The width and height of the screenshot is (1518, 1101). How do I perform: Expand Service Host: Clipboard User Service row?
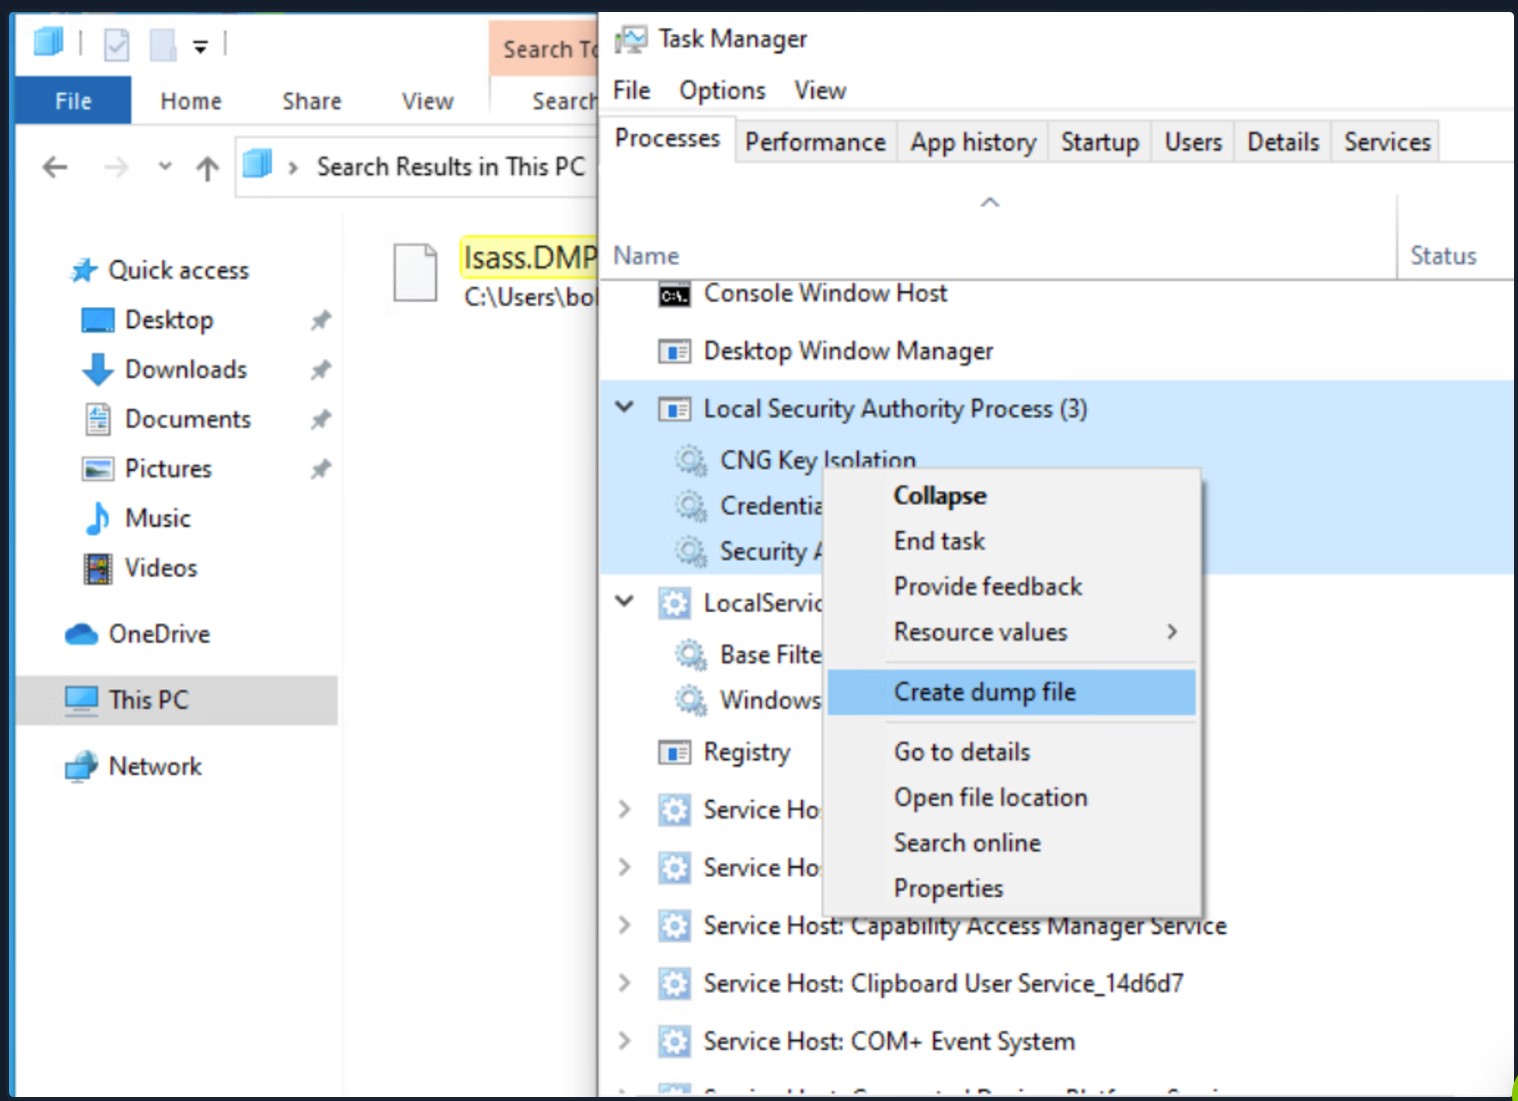click(x=625, y=983)
